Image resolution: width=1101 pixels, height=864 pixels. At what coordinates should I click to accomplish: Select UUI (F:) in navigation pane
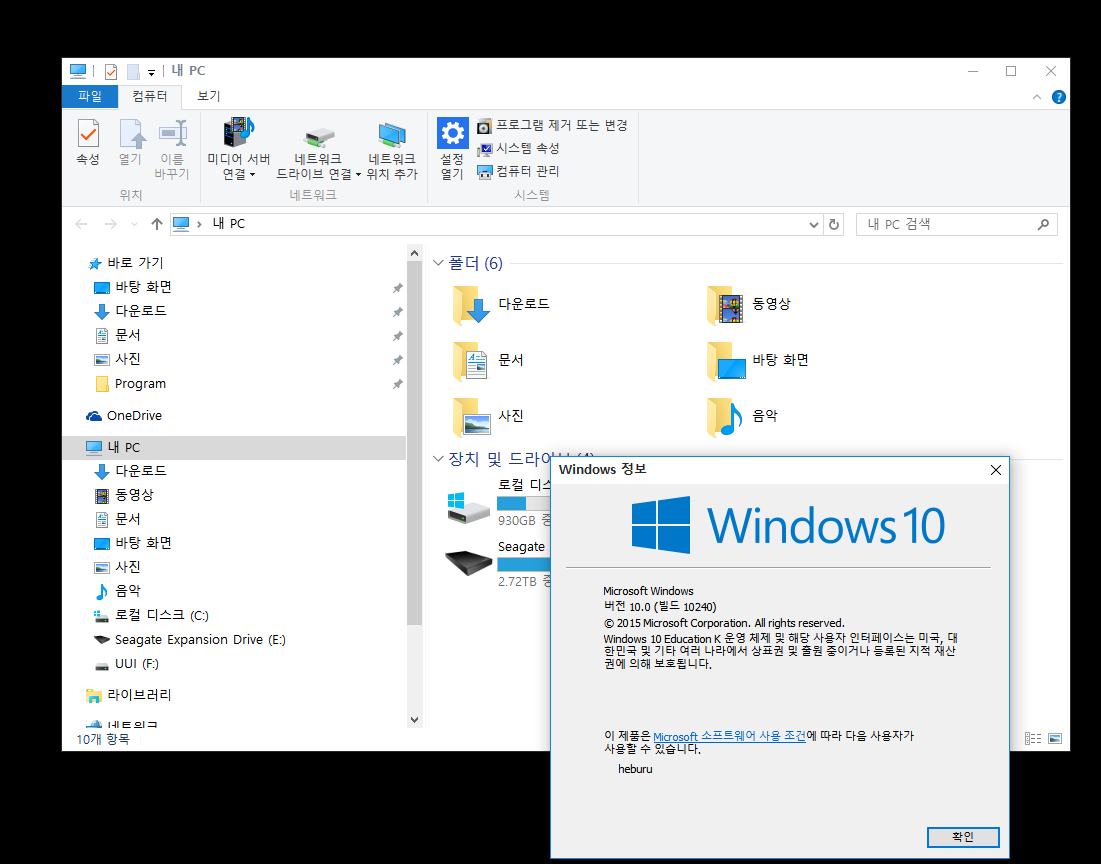tap(127, 664)
